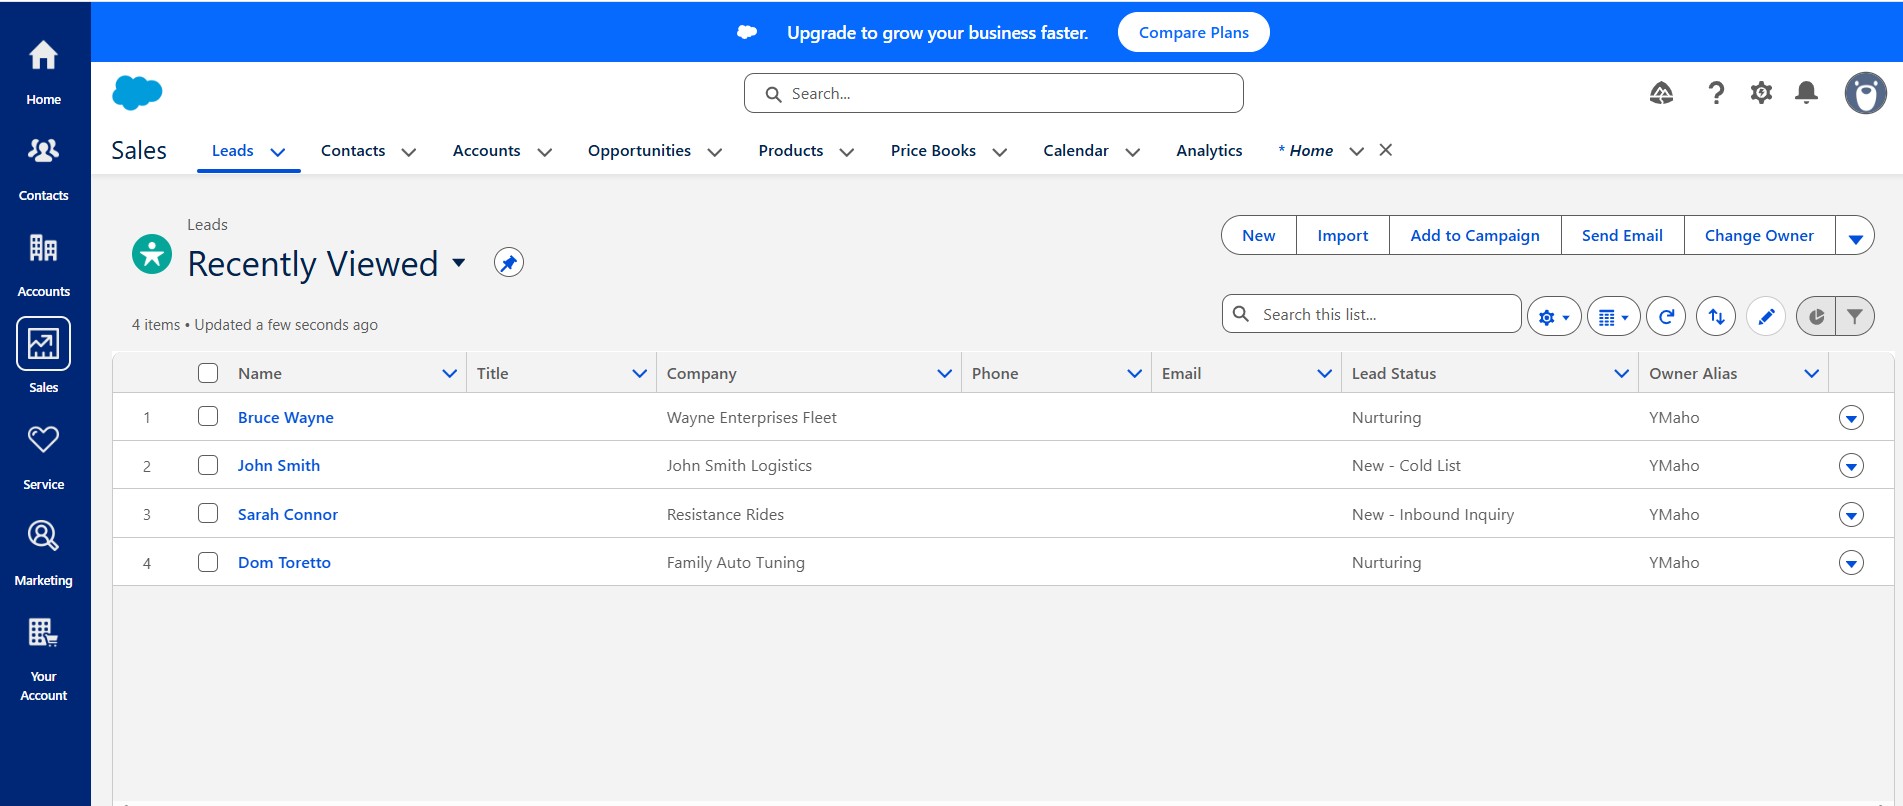Click the Change Owner button
The height and width of the screenshot is (806, 1903).
1759,236
